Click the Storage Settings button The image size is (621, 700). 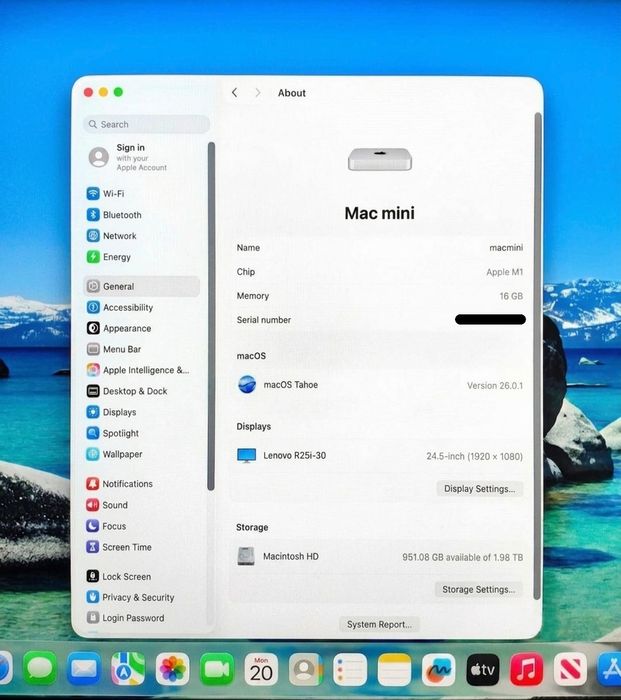pos(479,589)
